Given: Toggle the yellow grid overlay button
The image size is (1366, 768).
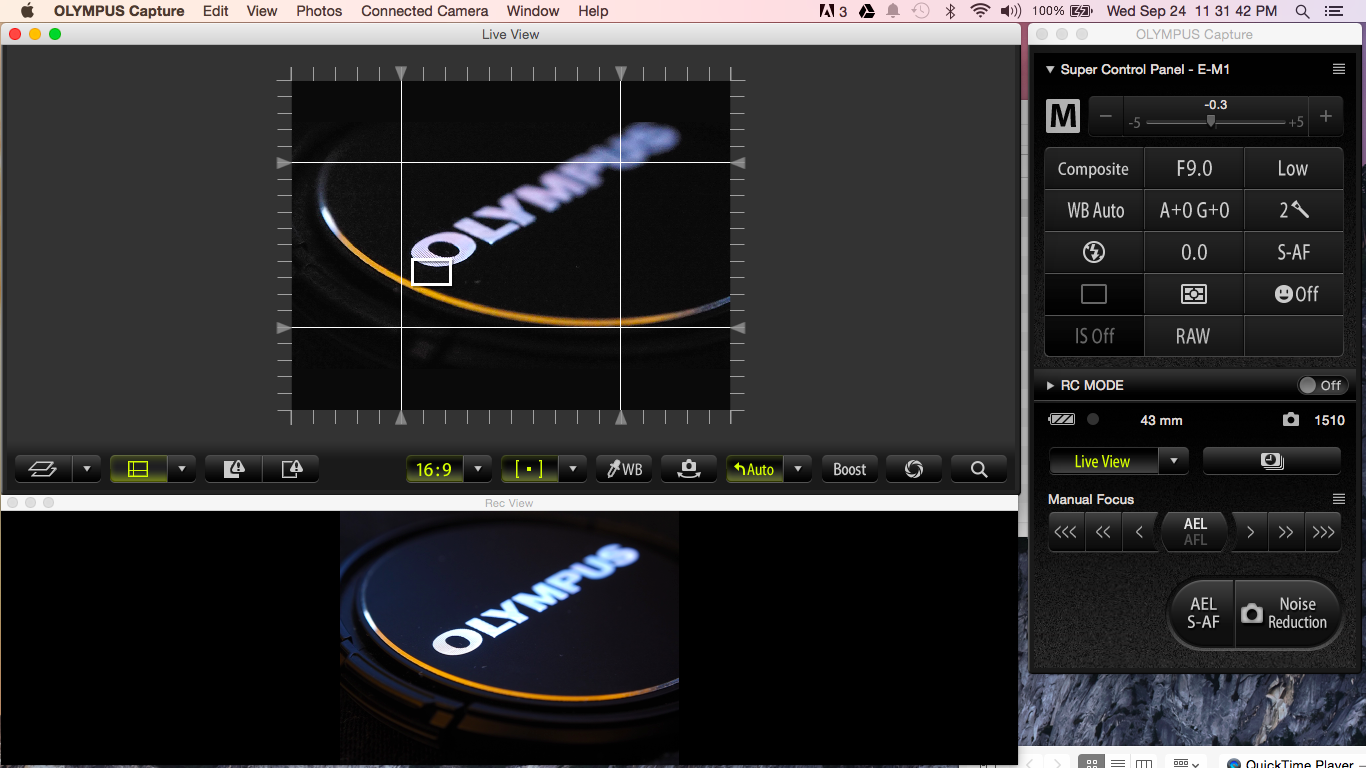Looking at the screenshot, I should pos(138,469).
